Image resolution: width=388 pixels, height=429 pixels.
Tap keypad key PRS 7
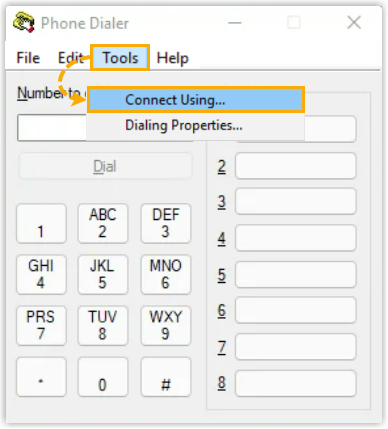click(41, 326)
